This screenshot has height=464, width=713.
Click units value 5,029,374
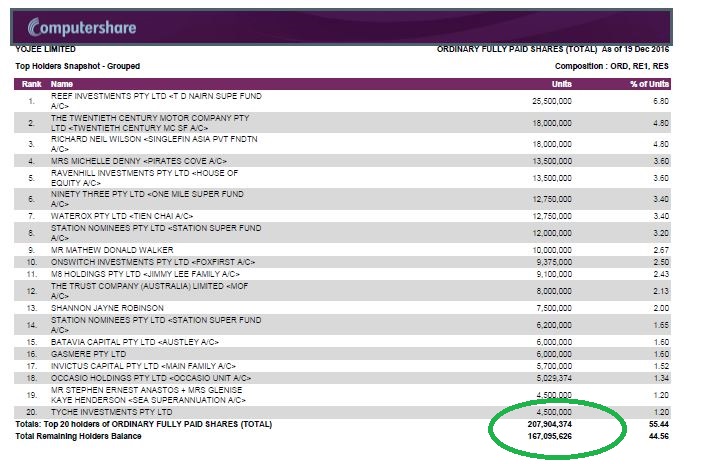[x=554, y=378]
